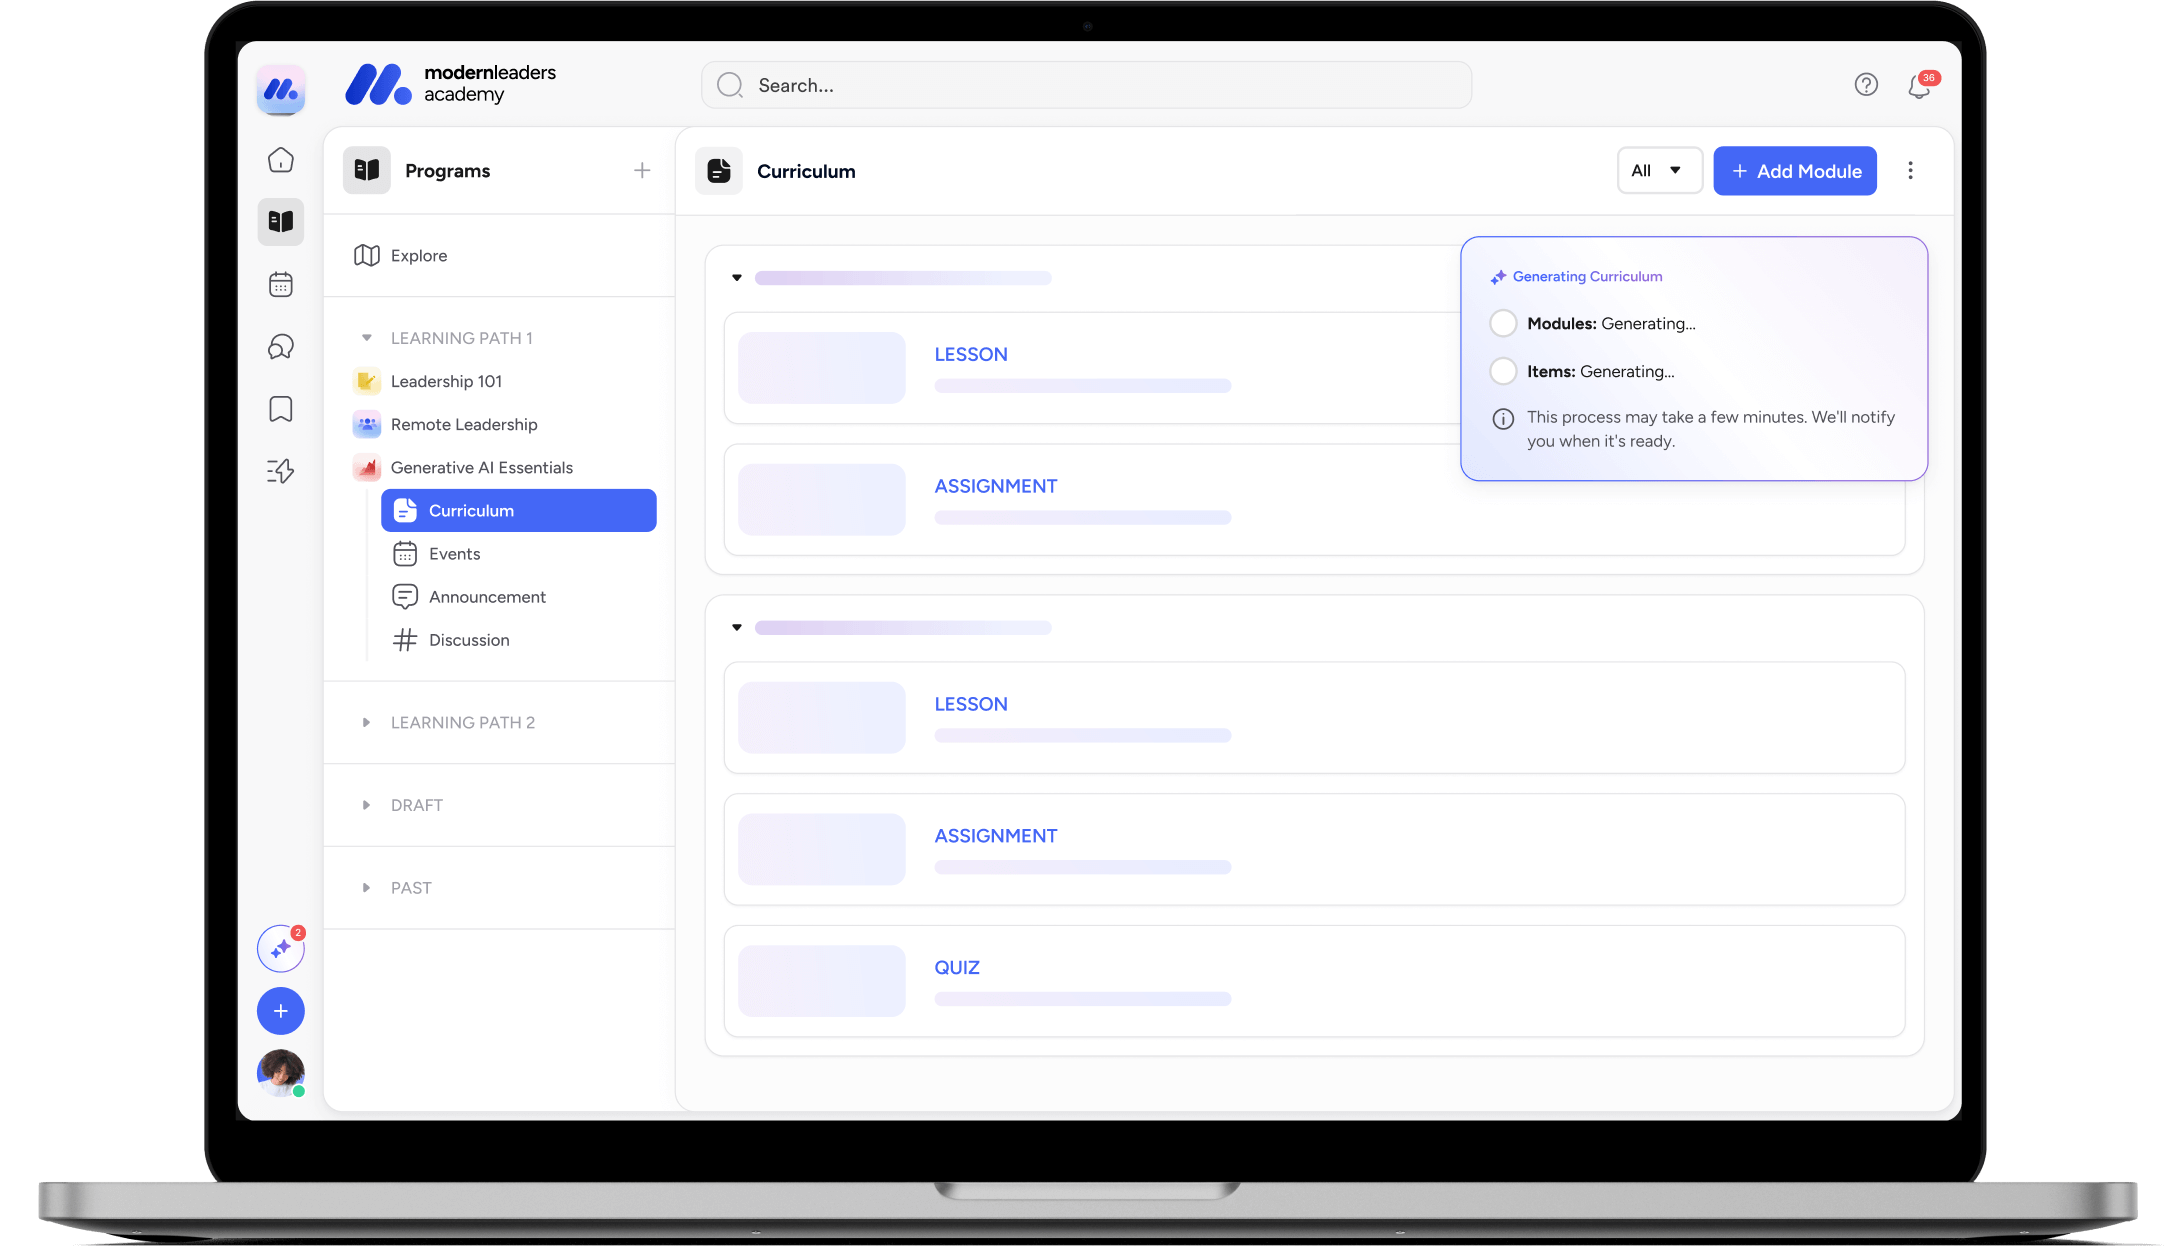Viewport: 2176px width, 1248px height.
Task: Click the Modules generating status radio circle
Action: tap(1504, 323)
